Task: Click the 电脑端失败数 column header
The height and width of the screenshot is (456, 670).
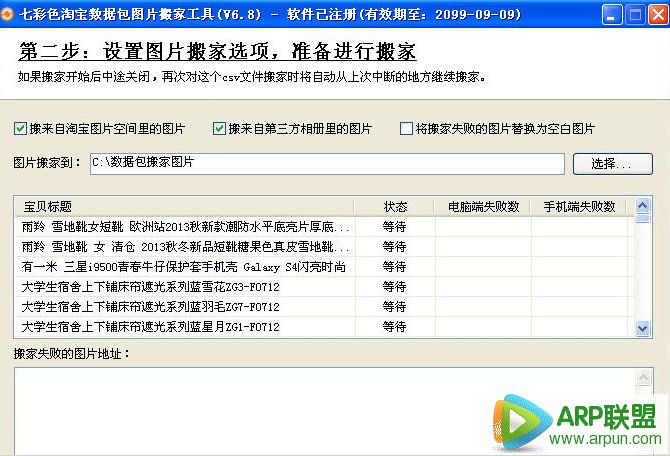Action: (x=483, y=207)
